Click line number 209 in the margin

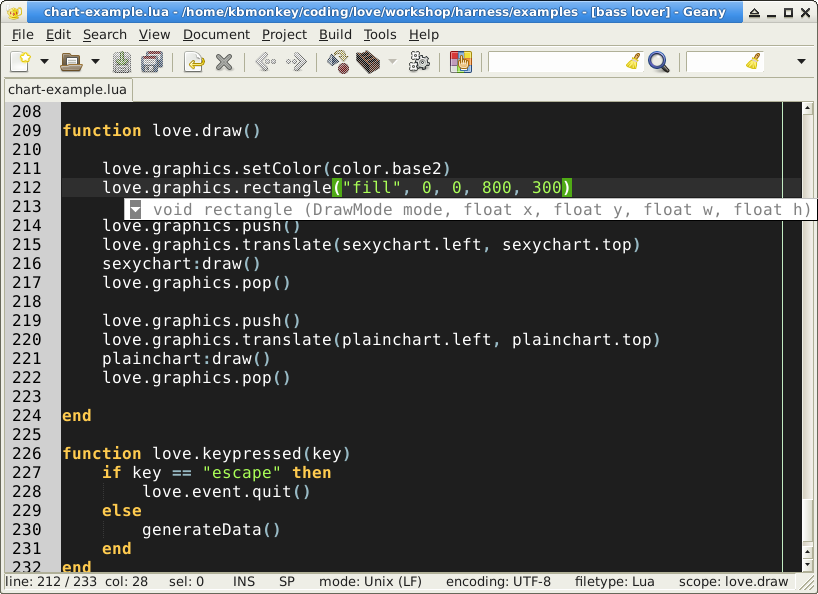(x=27, y=130)
